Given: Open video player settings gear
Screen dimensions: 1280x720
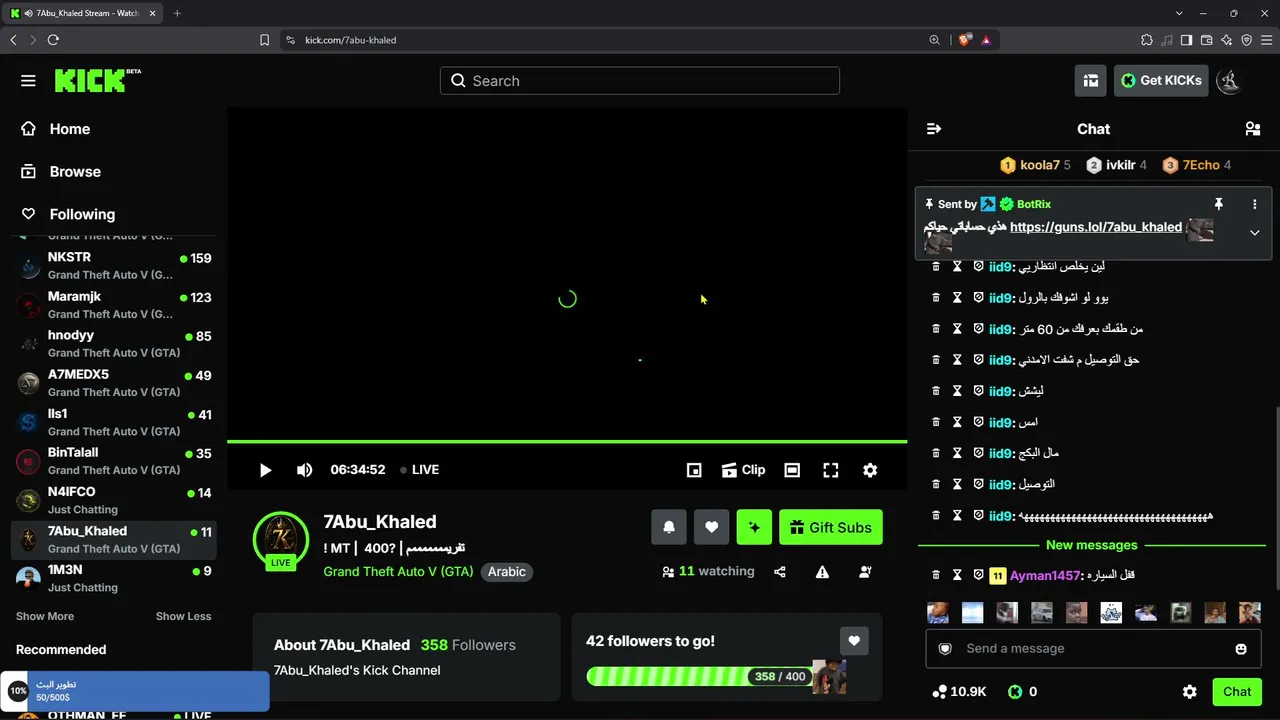Looking at the screenshot, I should [x=870, y=470].
